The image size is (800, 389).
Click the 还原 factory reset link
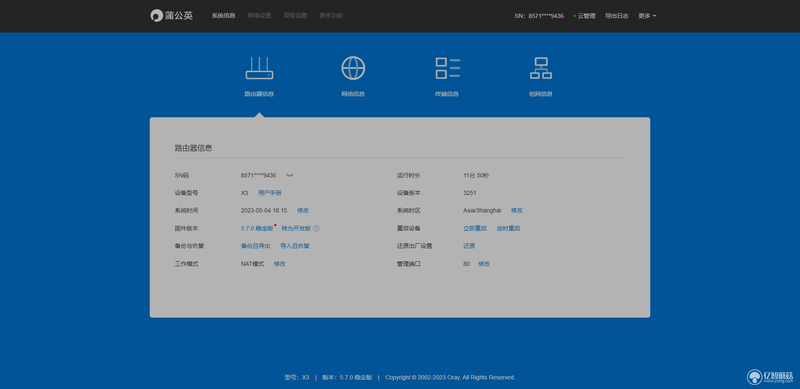(469, 246)
